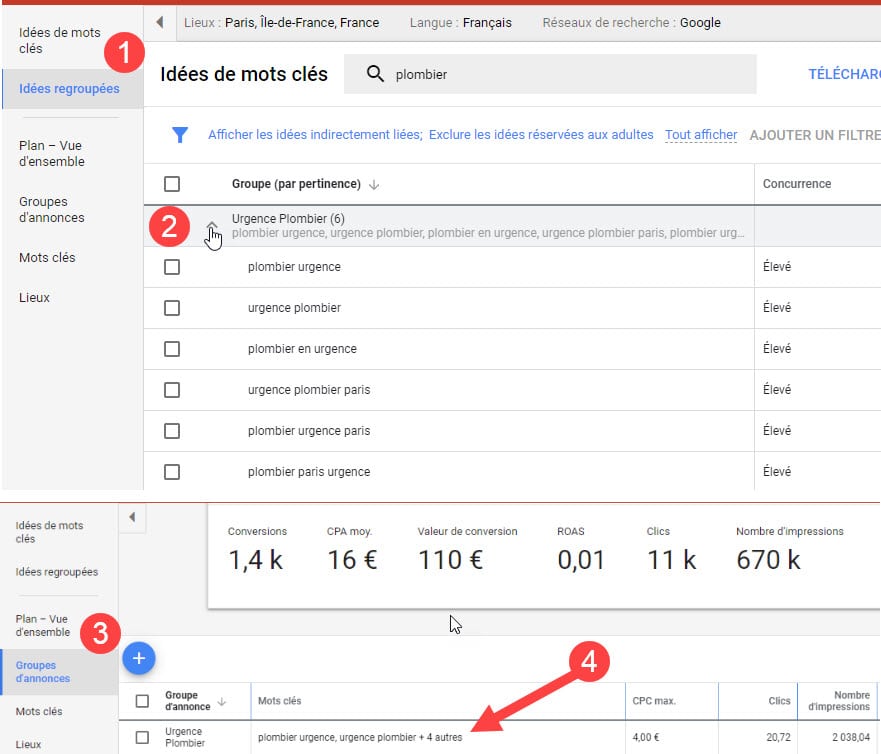The image size is (881, 754).
Task: Click the blue filter funnel icon
Action: click(180, 135)
